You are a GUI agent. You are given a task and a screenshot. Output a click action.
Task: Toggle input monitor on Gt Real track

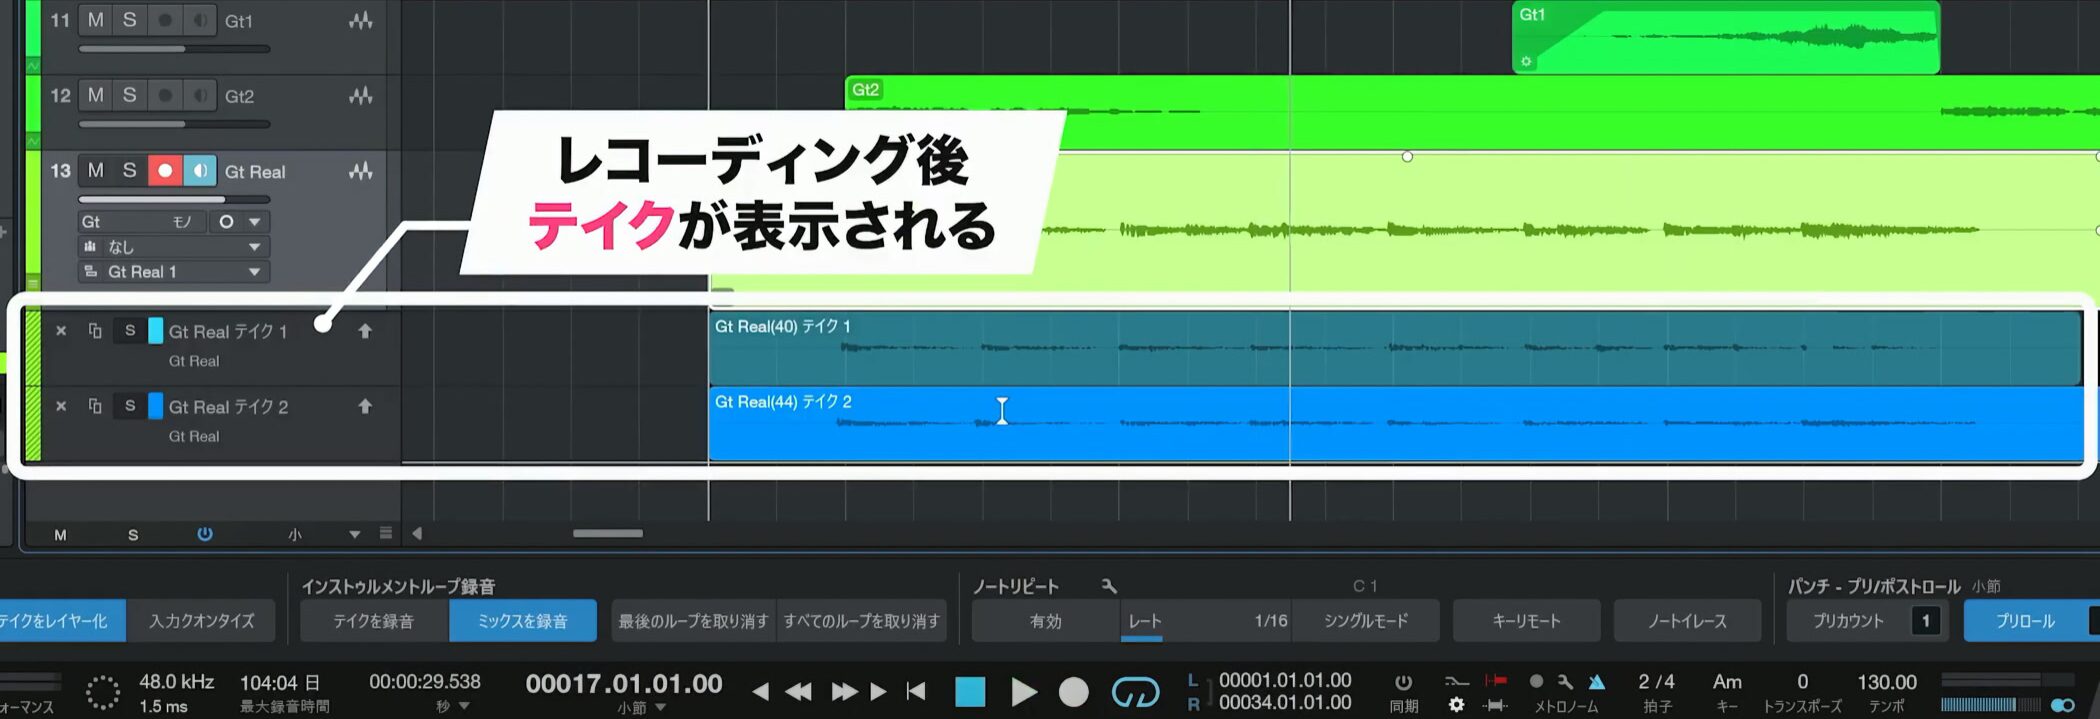[200, 171]
